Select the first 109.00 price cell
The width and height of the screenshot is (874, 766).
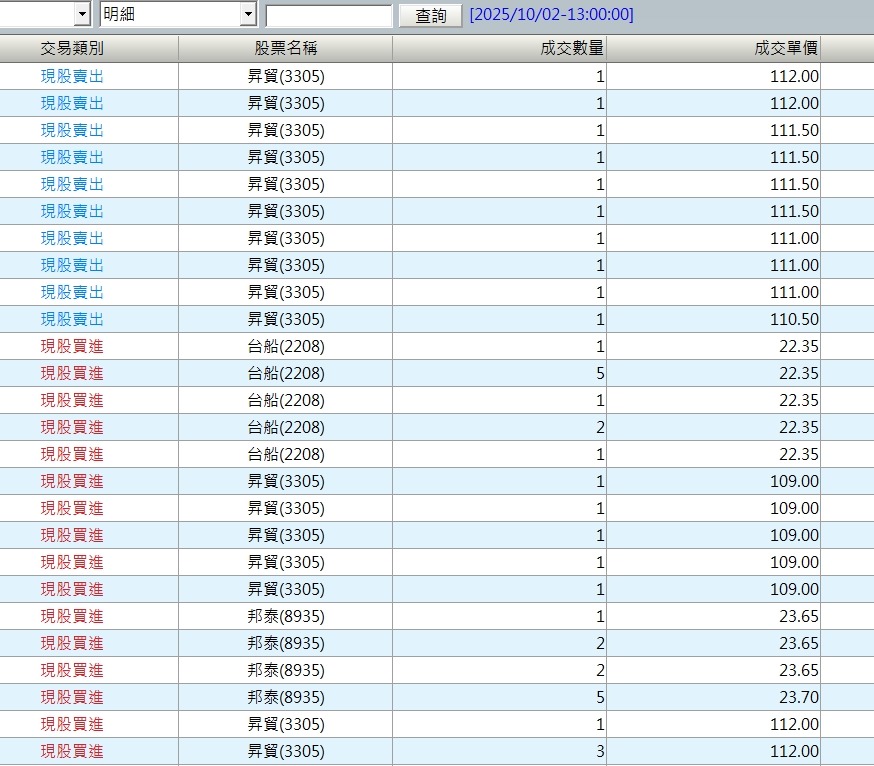click(x=794, y=481)
